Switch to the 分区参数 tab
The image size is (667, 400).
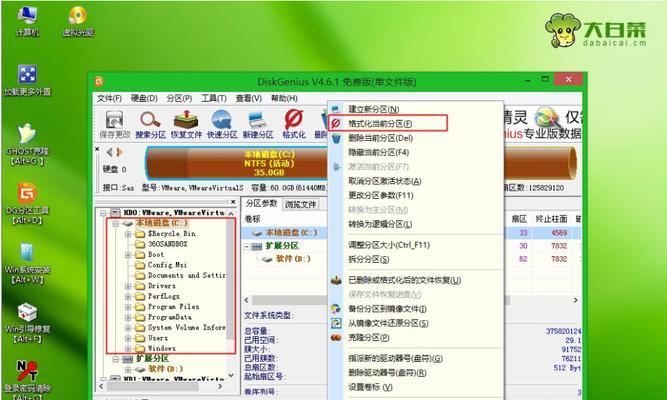pyautogui.click(x=261, y=204)
